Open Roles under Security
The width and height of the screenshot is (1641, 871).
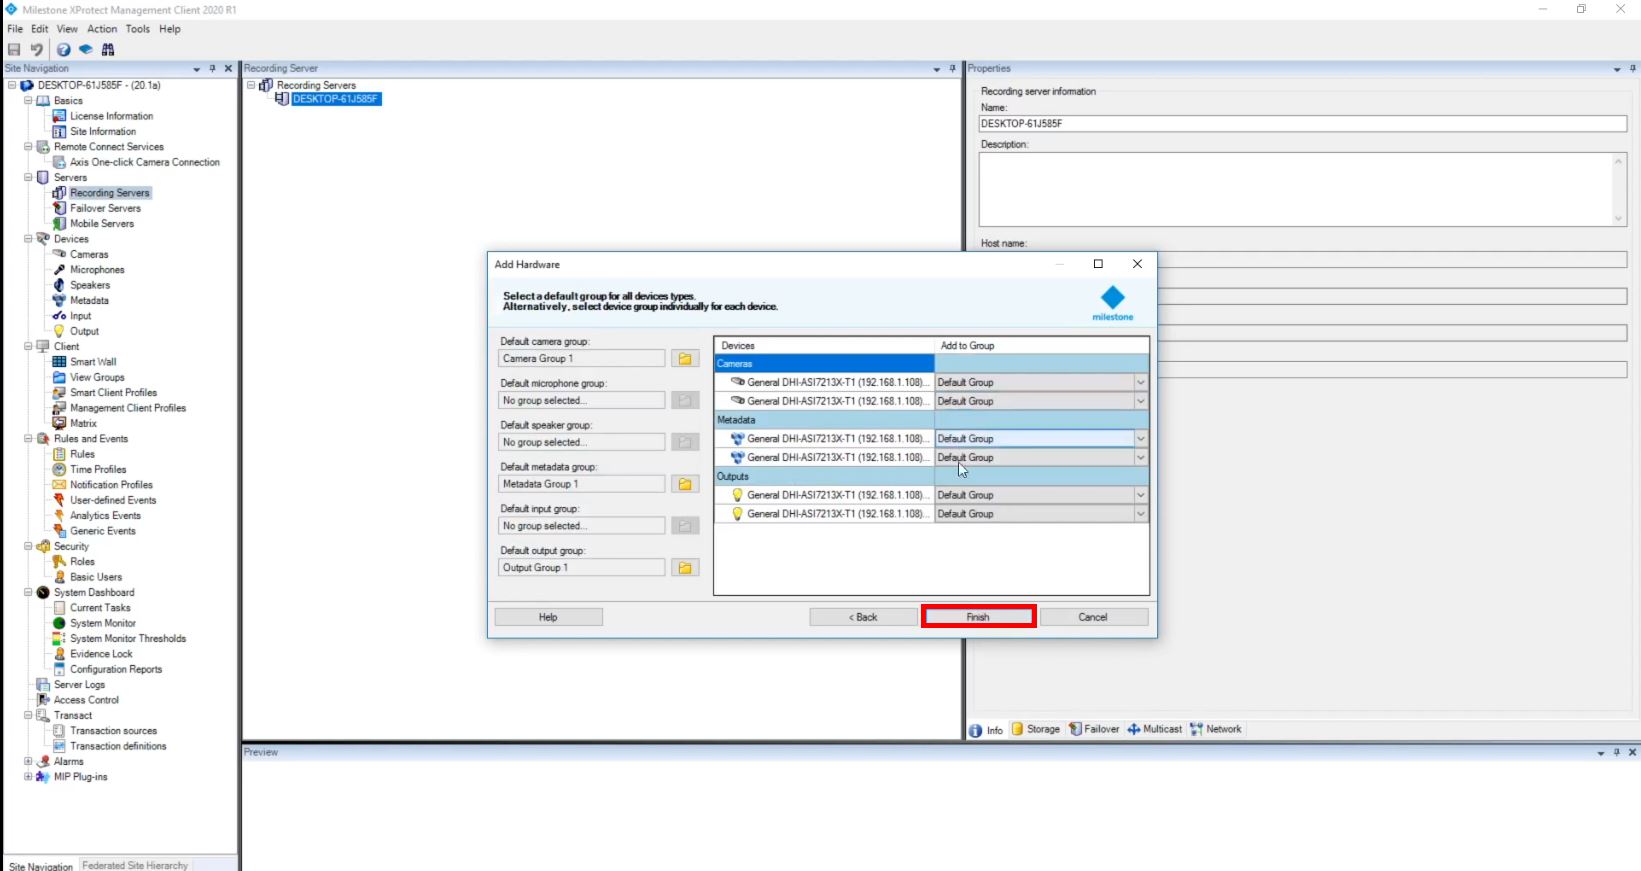click(82, 562)
